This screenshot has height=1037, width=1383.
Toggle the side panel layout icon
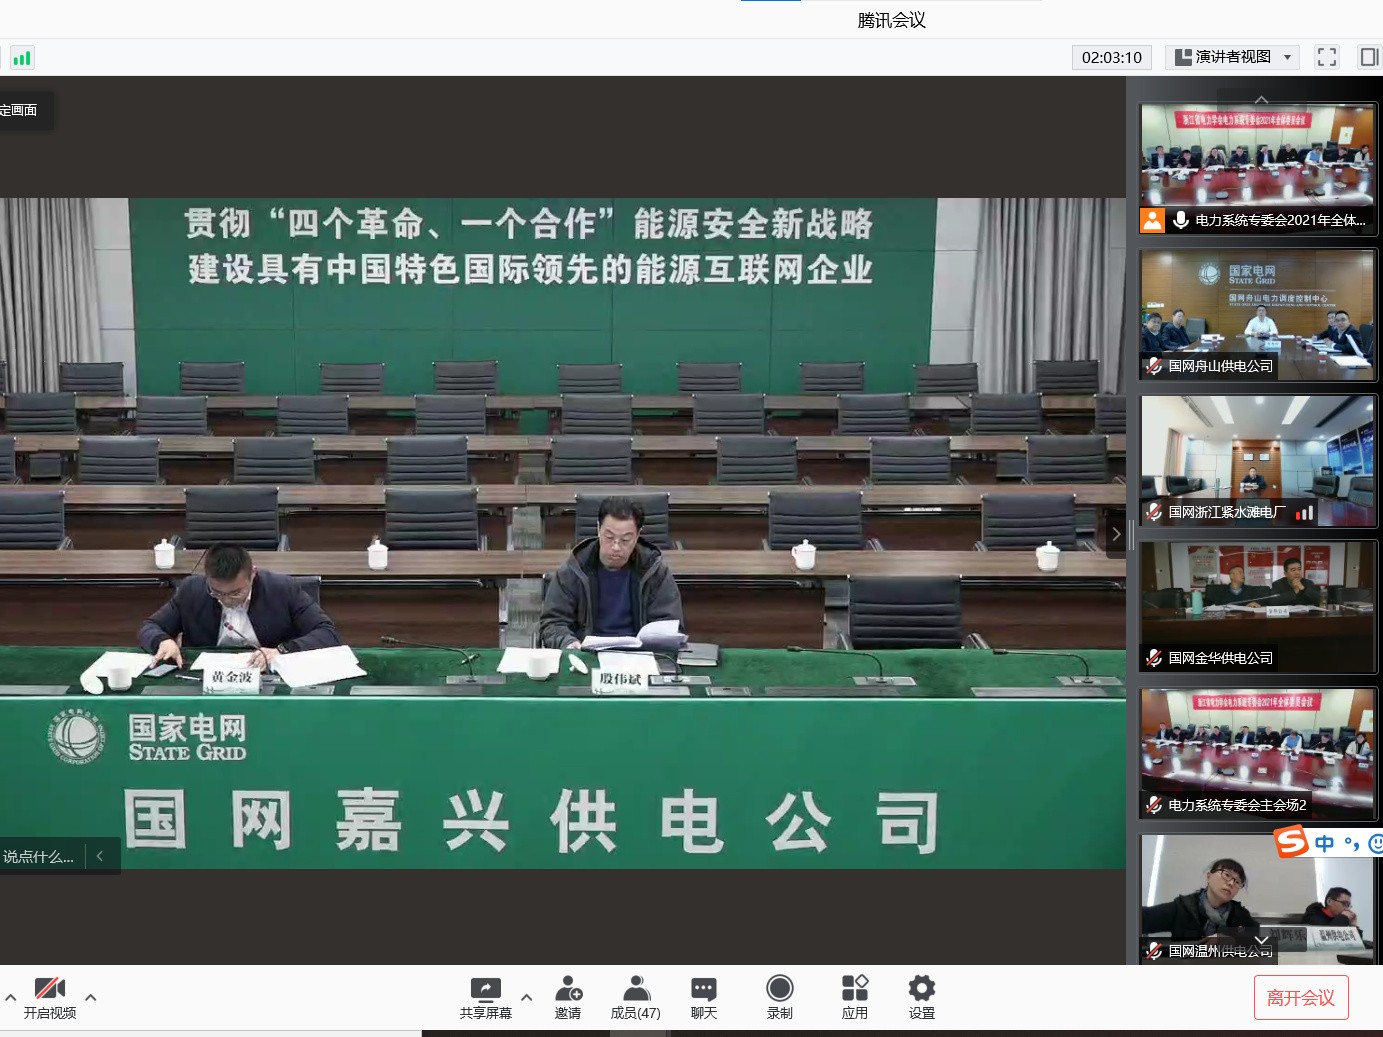point(1369,57)
